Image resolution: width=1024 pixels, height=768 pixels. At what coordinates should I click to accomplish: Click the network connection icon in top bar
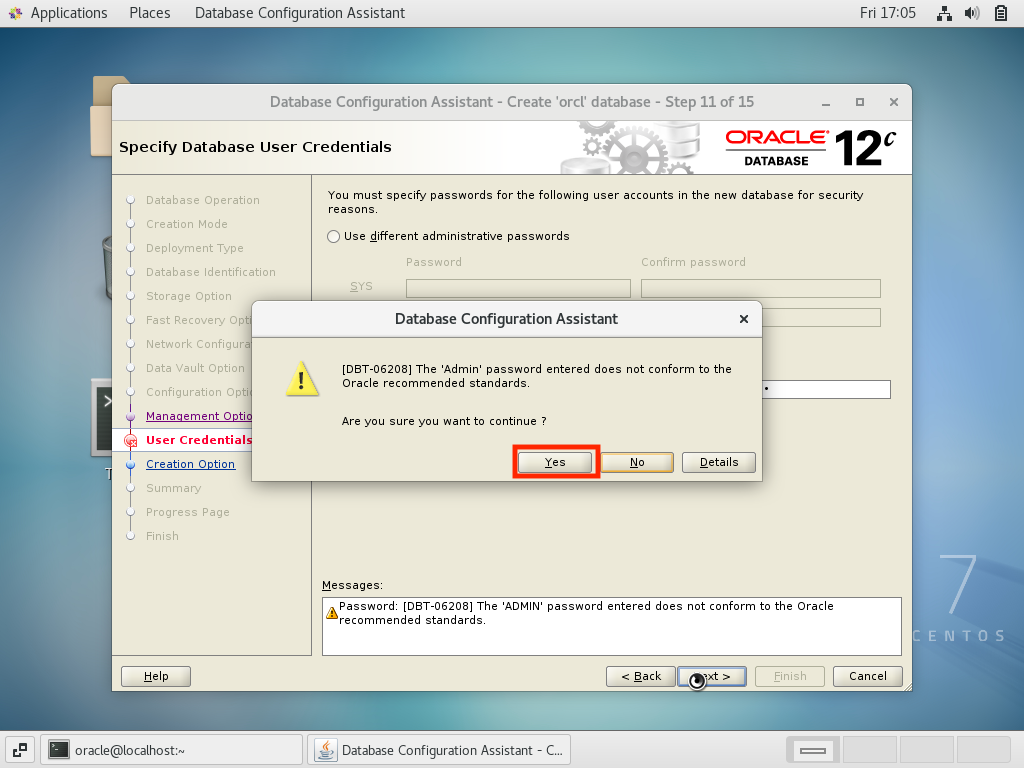coord(944,13)
